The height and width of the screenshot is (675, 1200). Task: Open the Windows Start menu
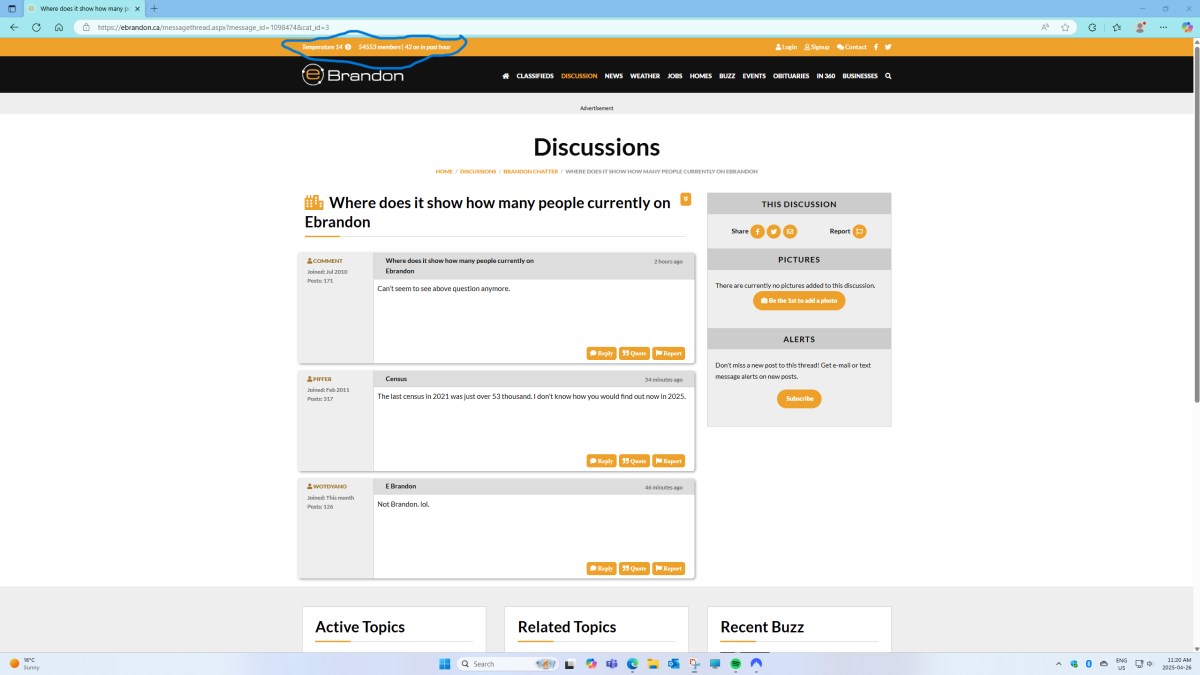tap(444, 664)
